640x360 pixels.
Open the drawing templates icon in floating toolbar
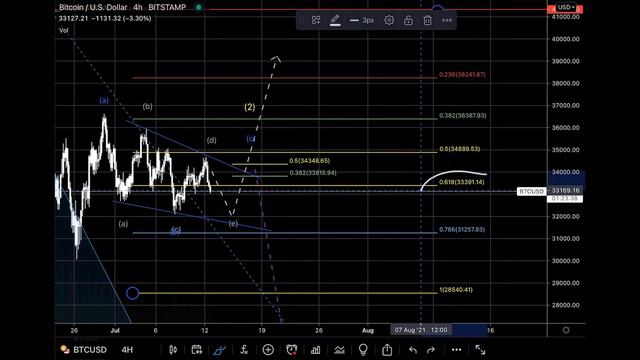tap(316, 20)
